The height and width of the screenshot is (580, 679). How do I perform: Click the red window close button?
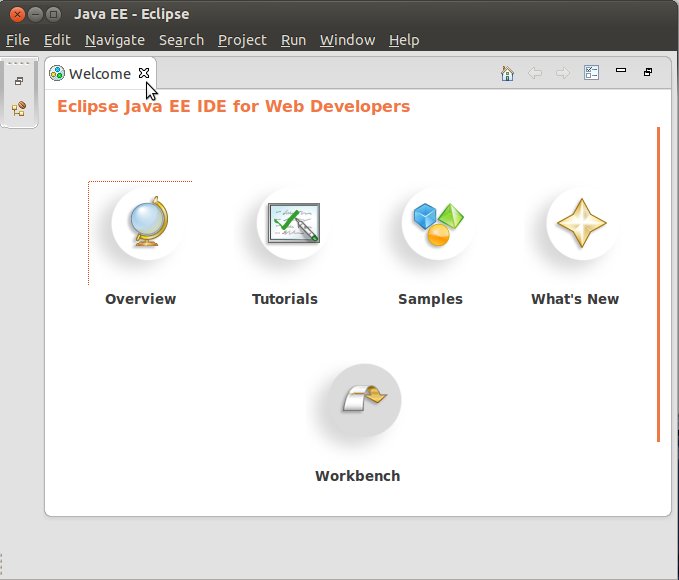(17, 14)
